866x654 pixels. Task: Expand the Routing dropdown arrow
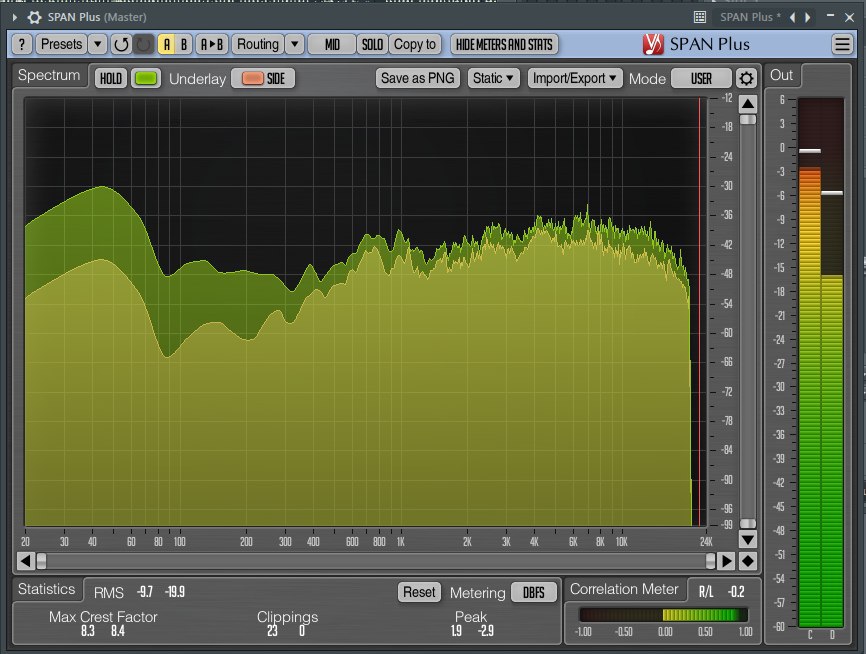295,44
